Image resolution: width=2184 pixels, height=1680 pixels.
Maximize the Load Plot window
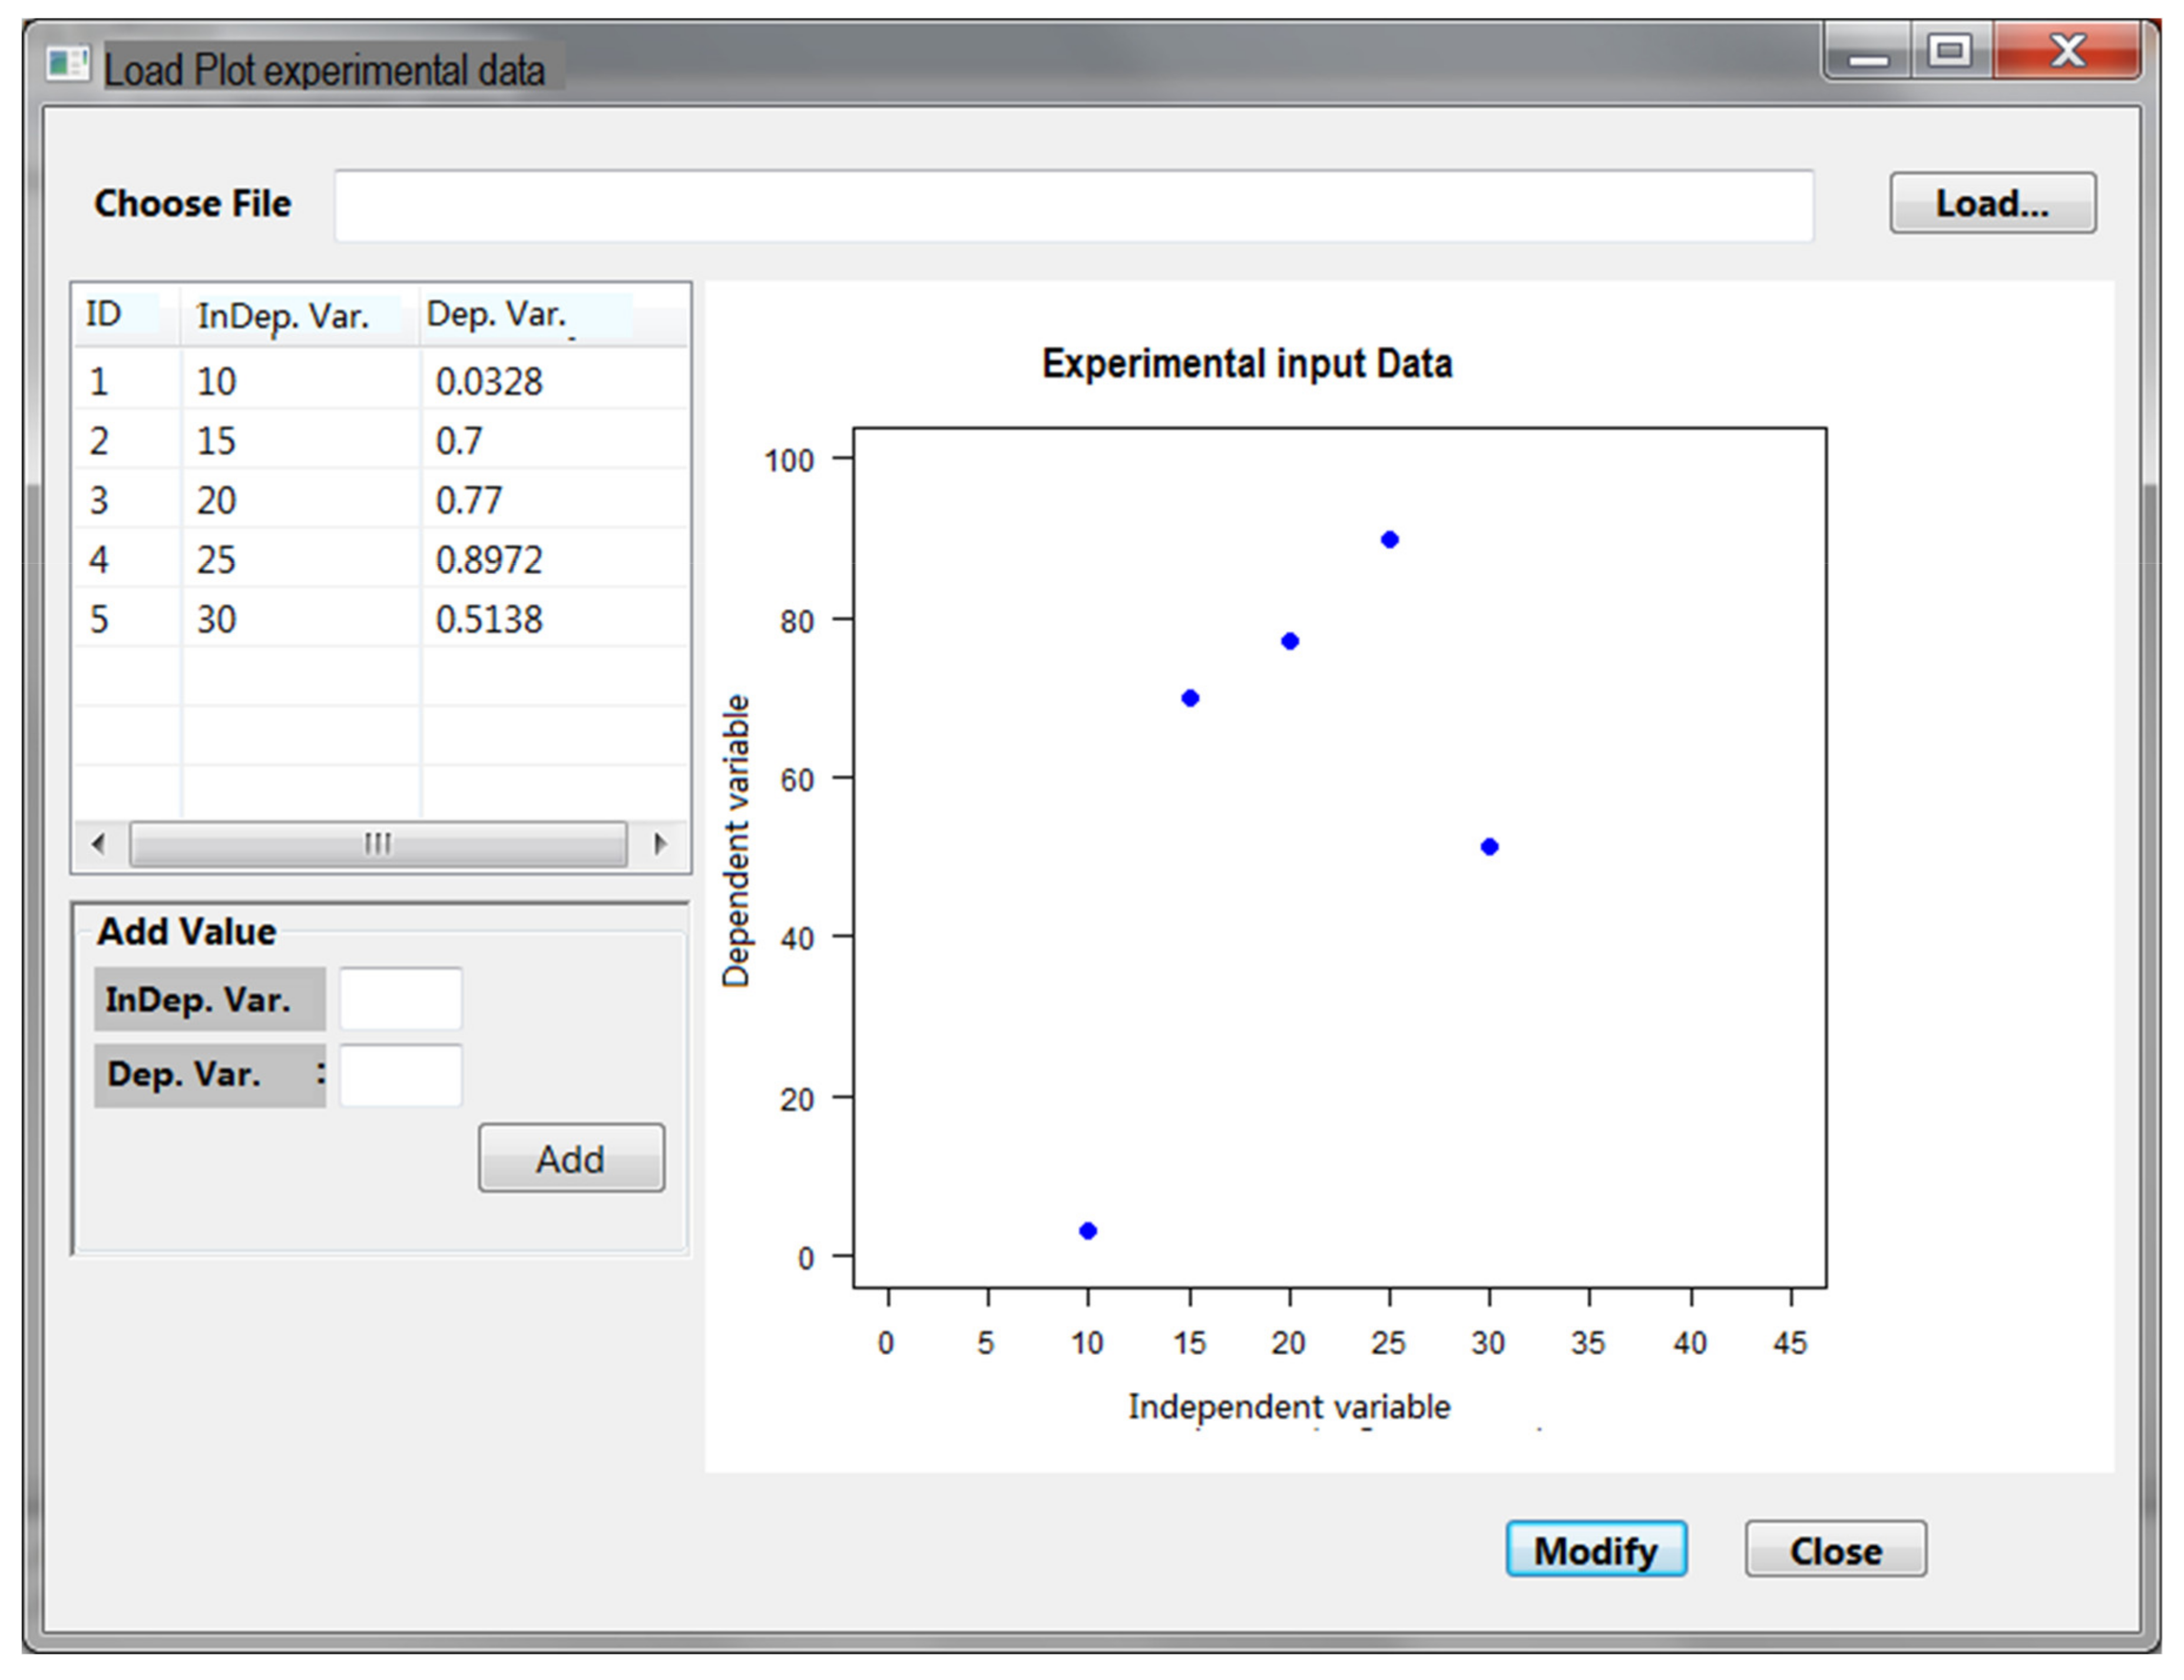[x=1950, y=50]
